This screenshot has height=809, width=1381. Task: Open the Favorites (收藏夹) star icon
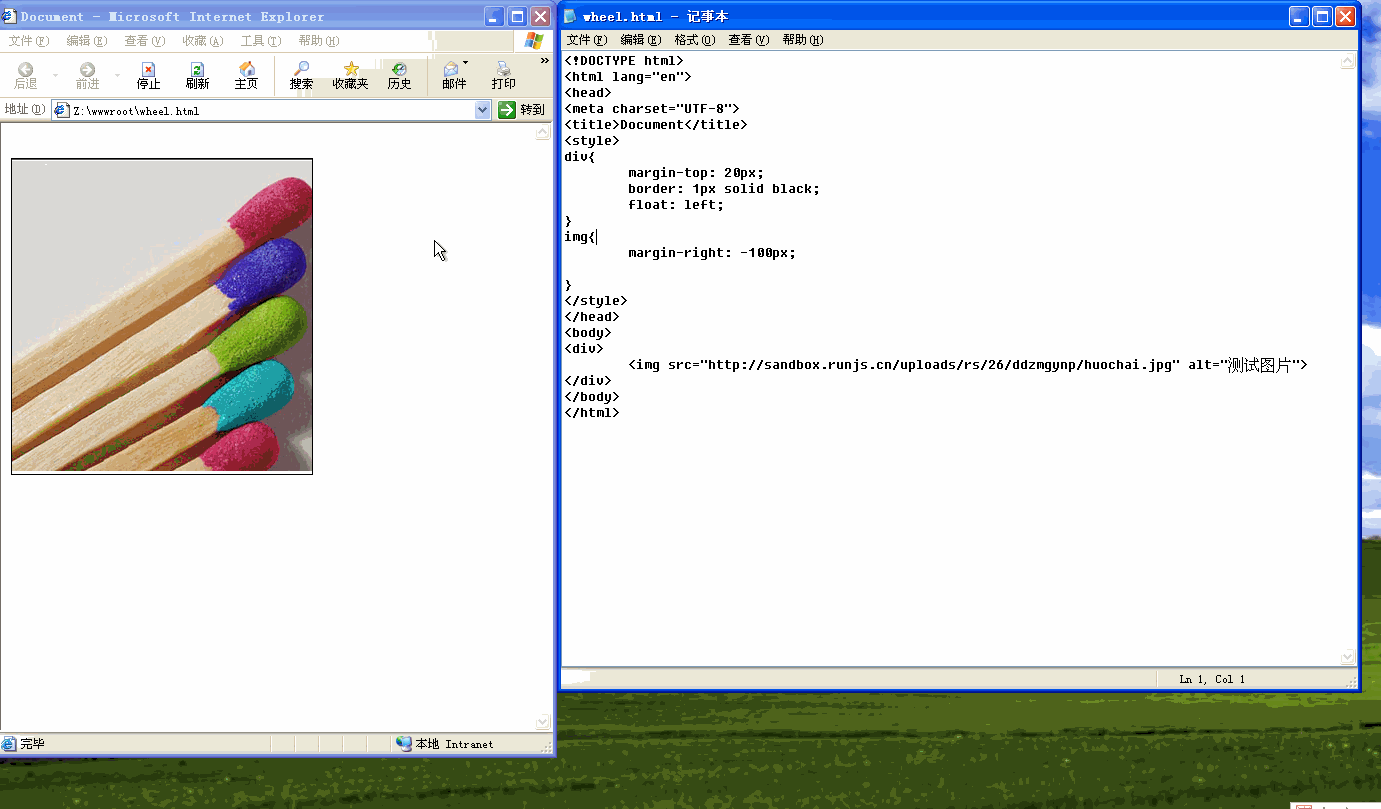(x=350, y=70)
